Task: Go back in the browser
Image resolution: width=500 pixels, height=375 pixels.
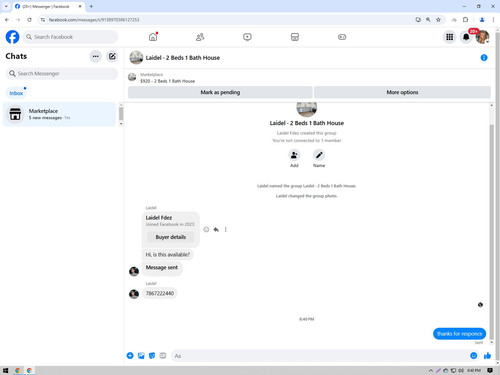Action: (7, 20)
